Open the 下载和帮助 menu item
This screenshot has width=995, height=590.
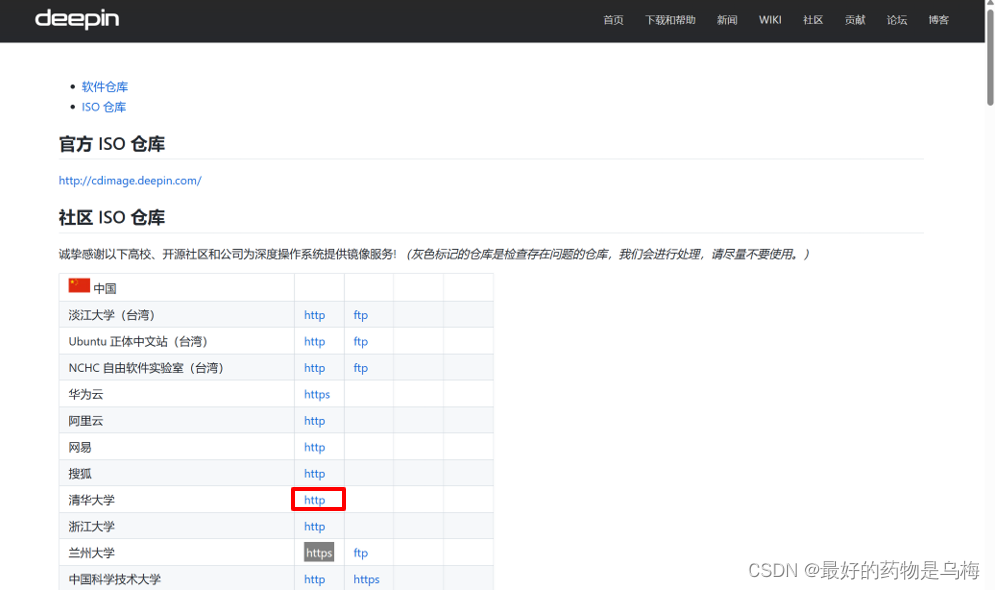[670, 19]
